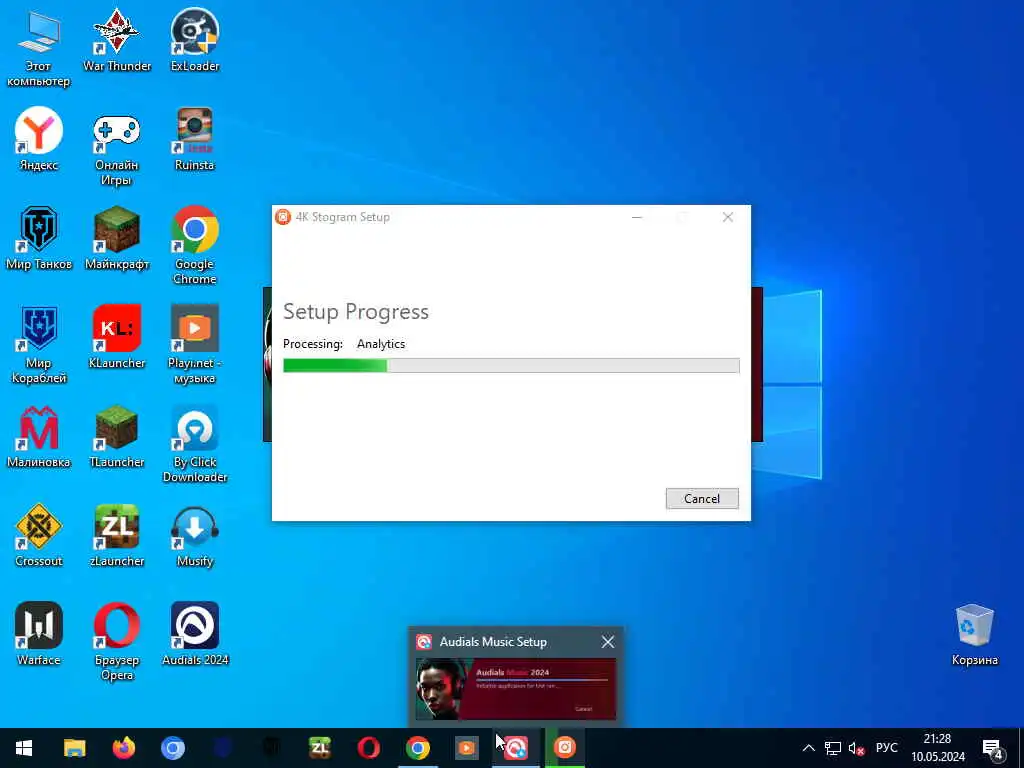Close the 4K Stogram Setup window
This screenshot has height=768, width=1024.
click(728, 217)
